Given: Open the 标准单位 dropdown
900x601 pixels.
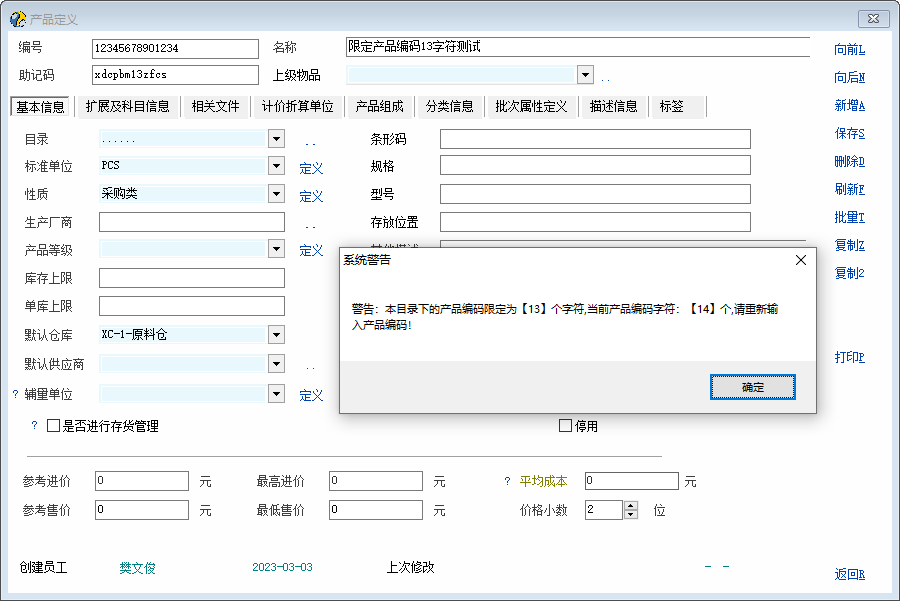Looking at the screenshot, I should click(276, 166).
